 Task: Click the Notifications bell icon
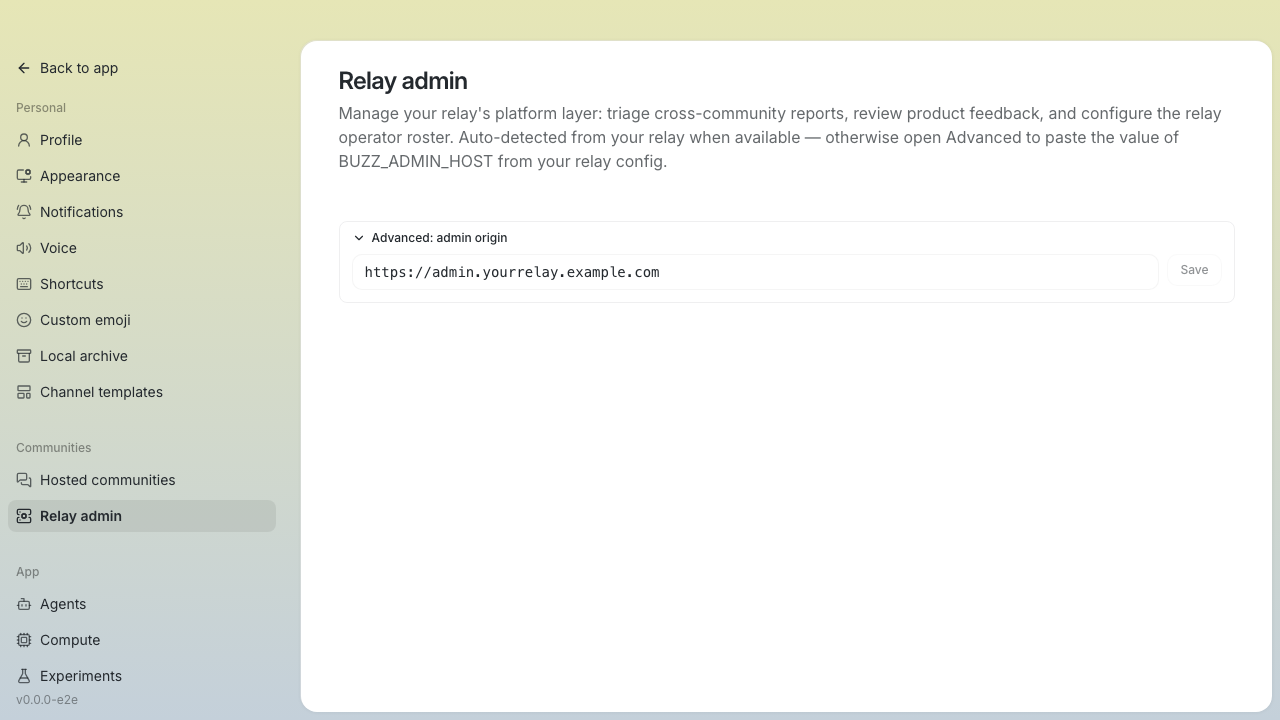point(24,212)
